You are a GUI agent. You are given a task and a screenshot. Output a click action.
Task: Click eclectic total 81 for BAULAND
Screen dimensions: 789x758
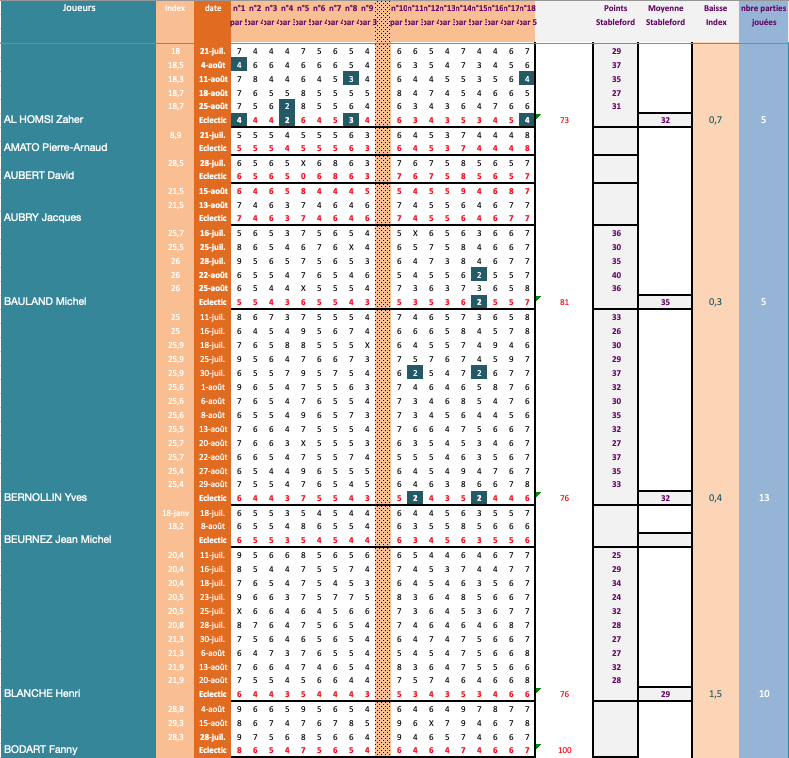coord(564,302)
